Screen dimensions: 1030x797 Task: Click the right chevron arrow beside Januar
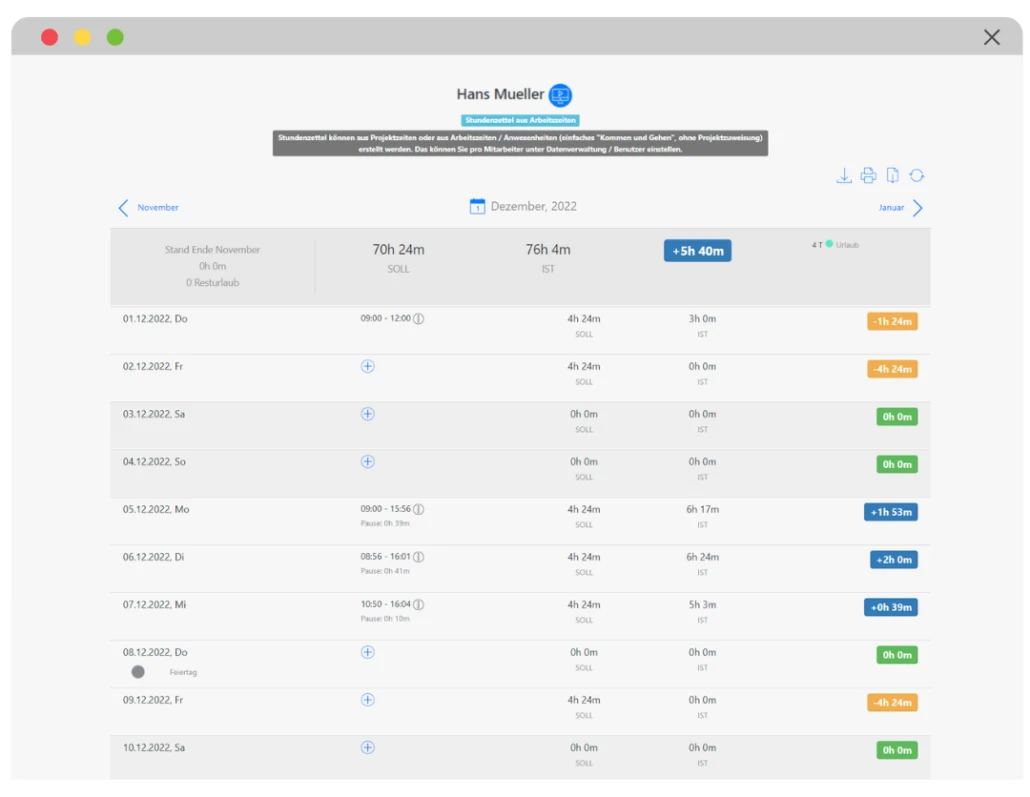[x=917, y=208]
